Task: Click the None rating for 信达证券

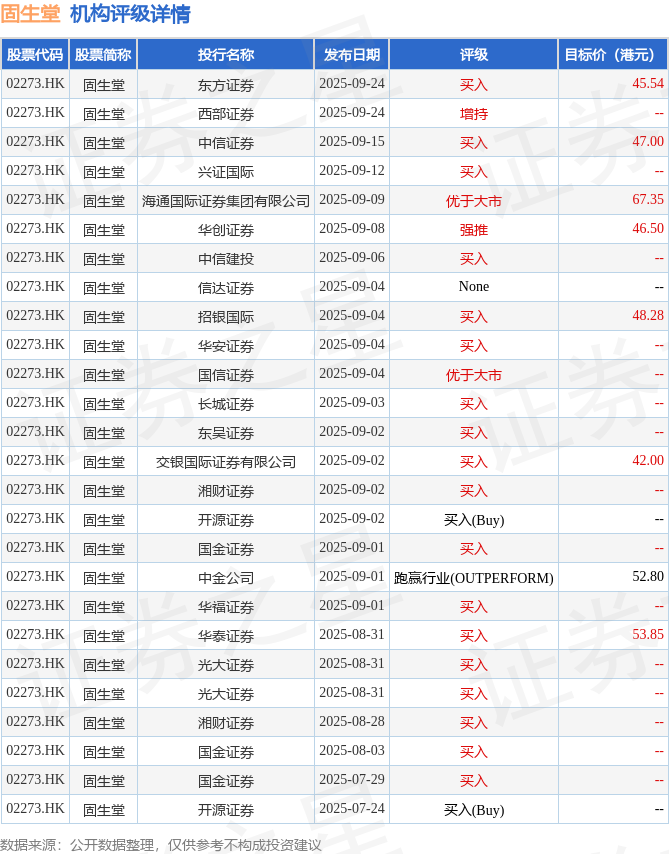Action: (473, 286)
